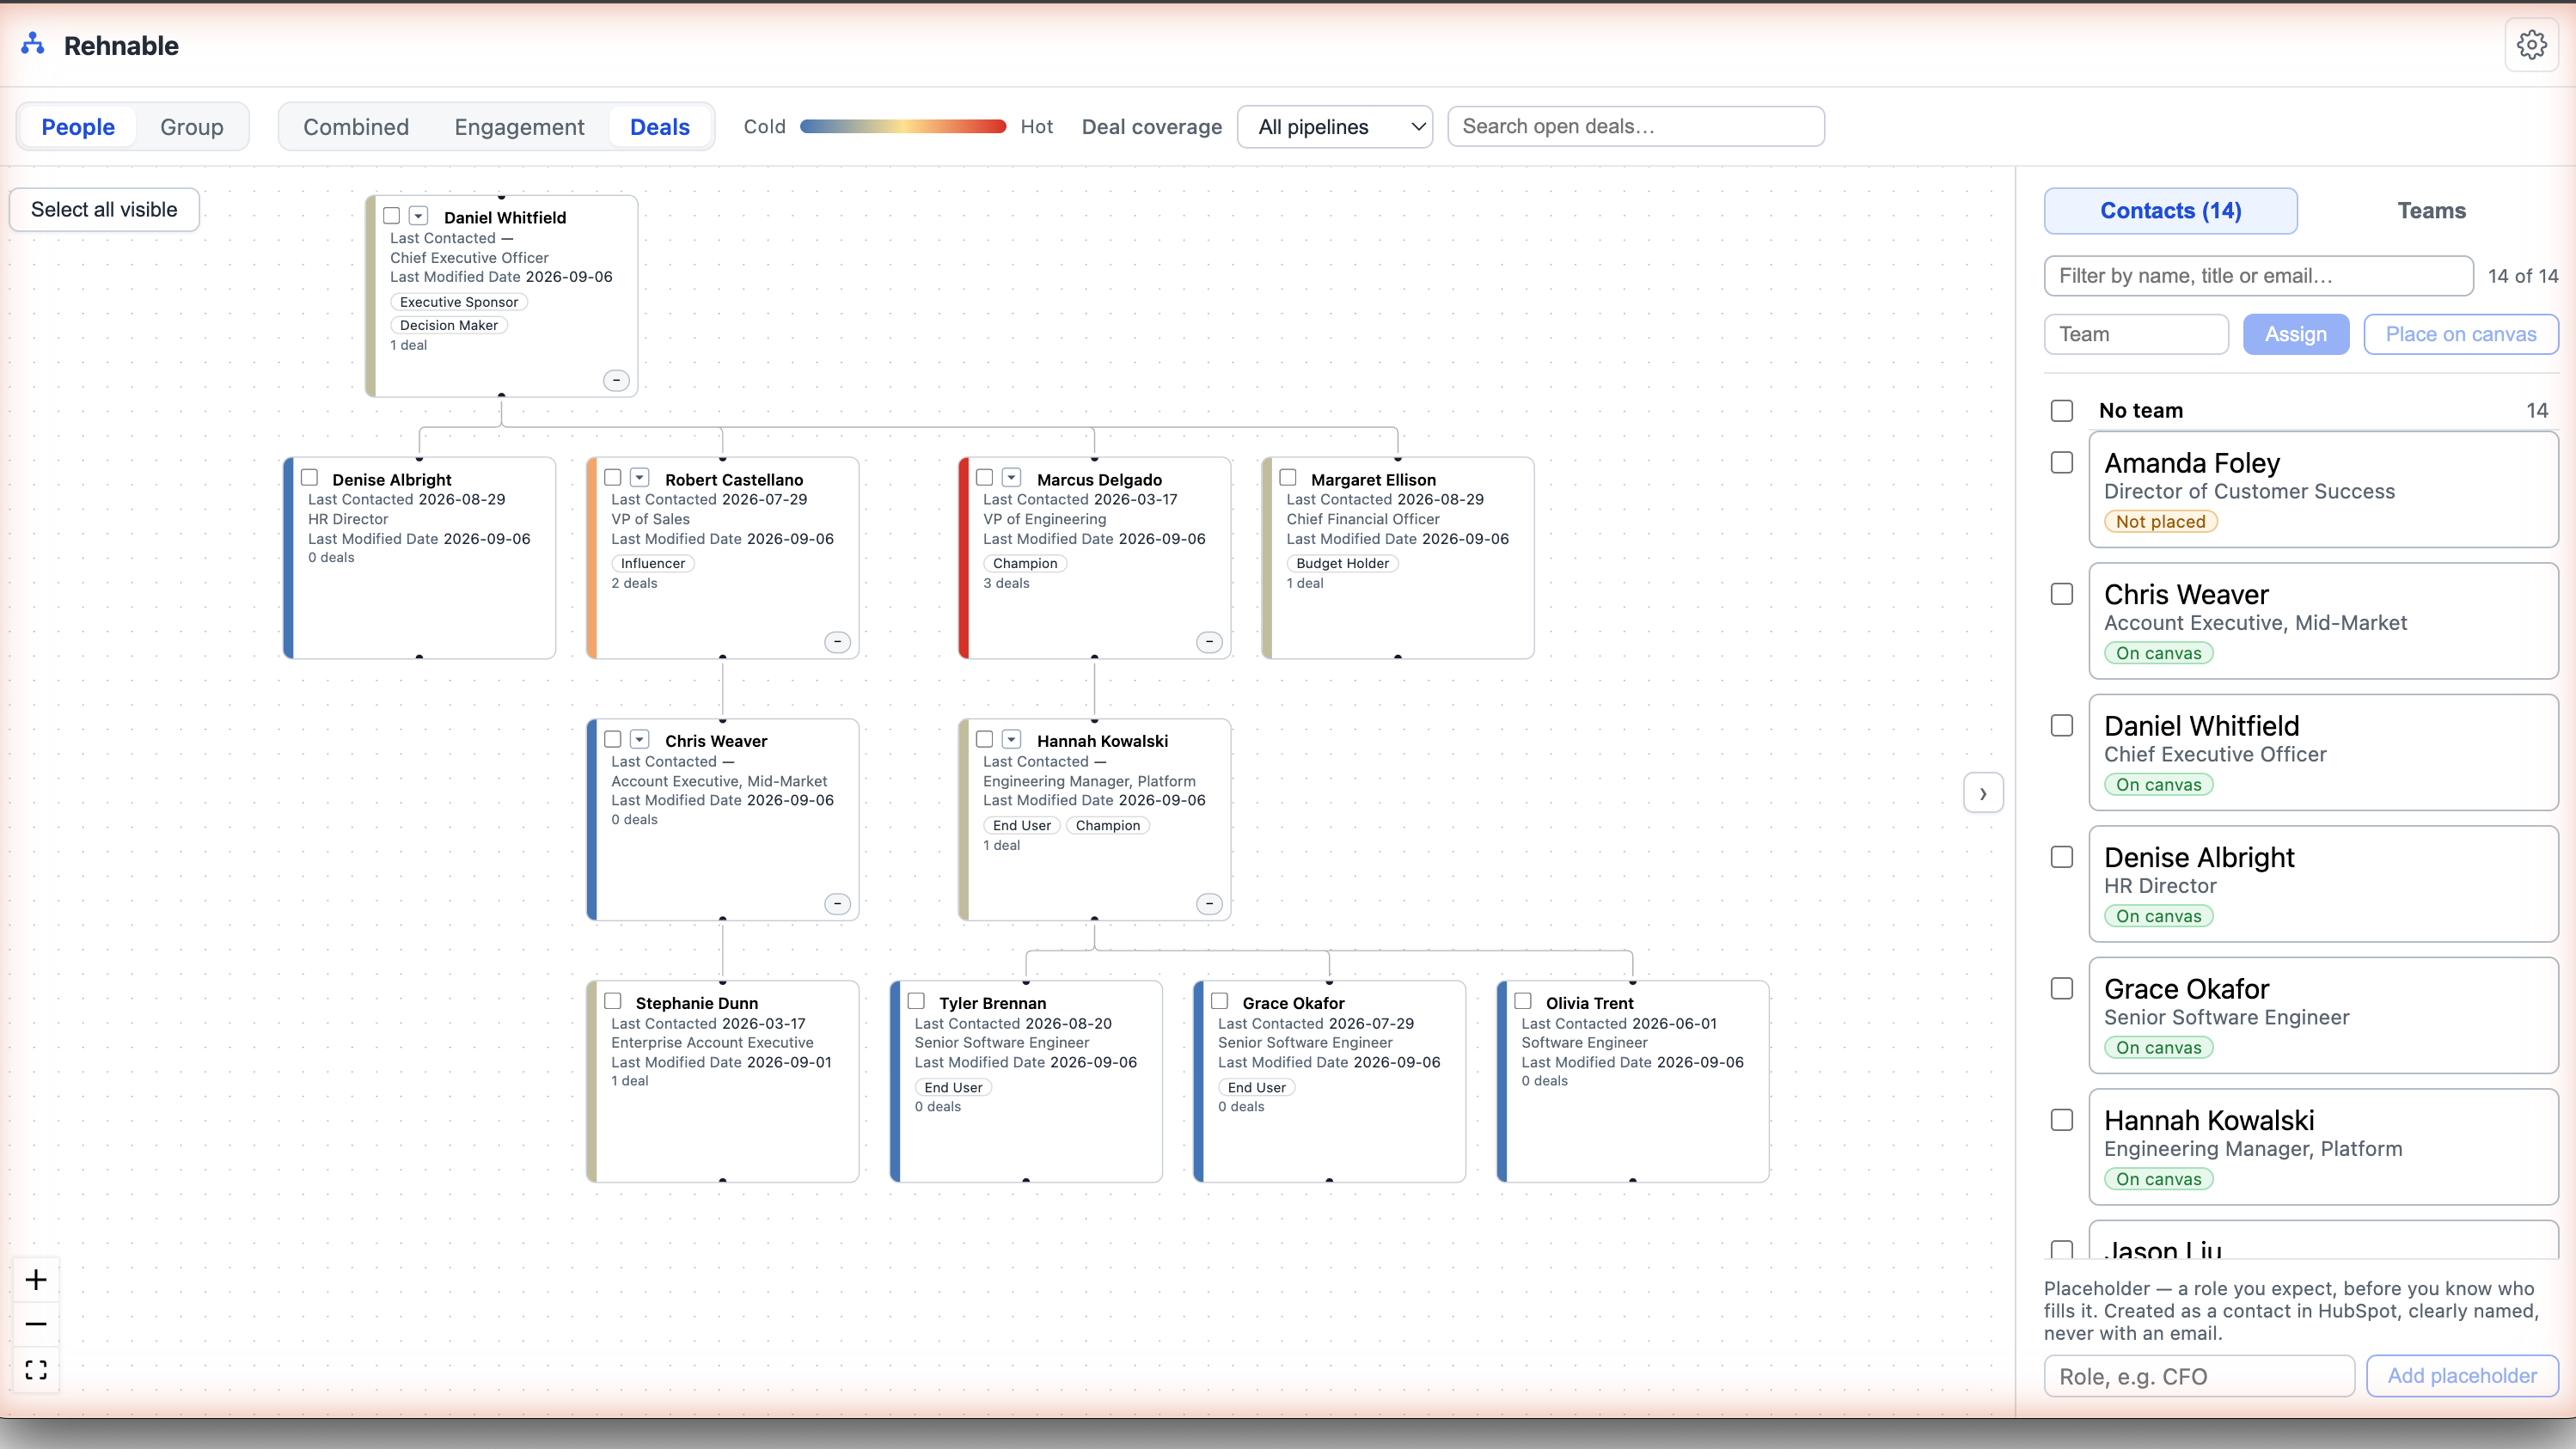Viewport: 2576px width, 1449px height.
Task: Check Tyler Brennan's card checkbox
Action: click(x=916, y=1001)
